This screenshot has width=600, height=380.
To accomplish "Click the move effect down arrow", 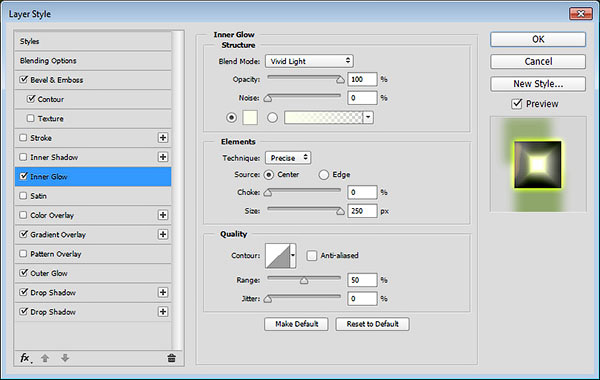I will (x=65, y=358).
